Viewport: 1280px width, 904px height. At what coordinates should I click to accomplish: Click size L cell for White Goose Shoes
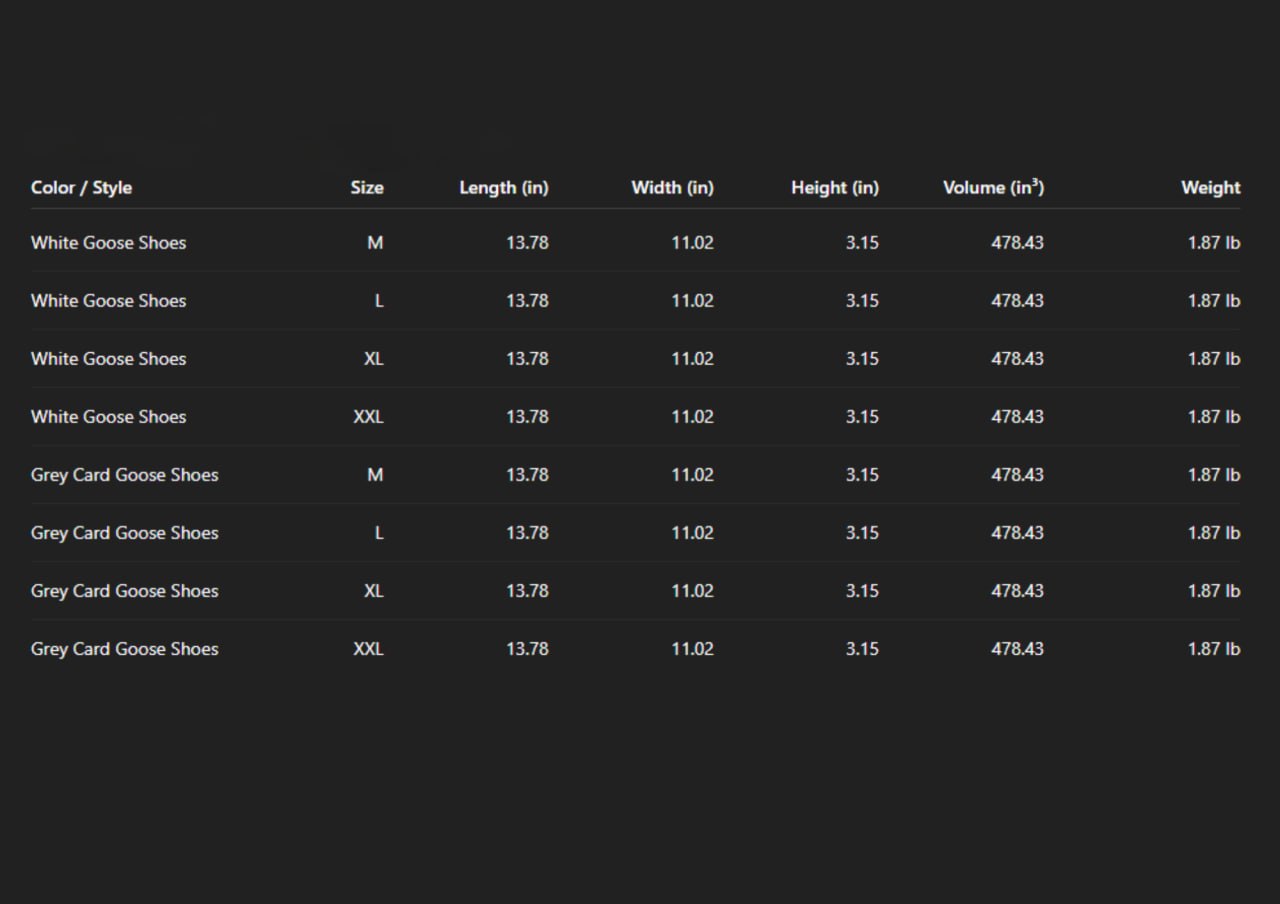point(378,301)
